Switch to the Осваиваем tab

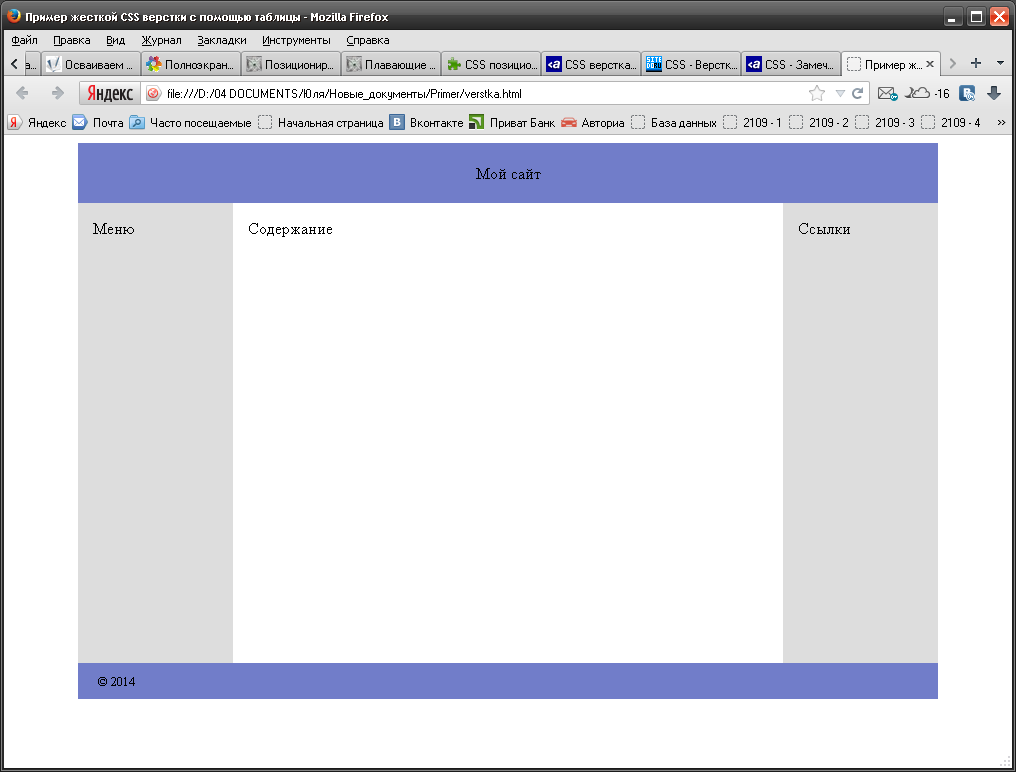coord(91,64)
